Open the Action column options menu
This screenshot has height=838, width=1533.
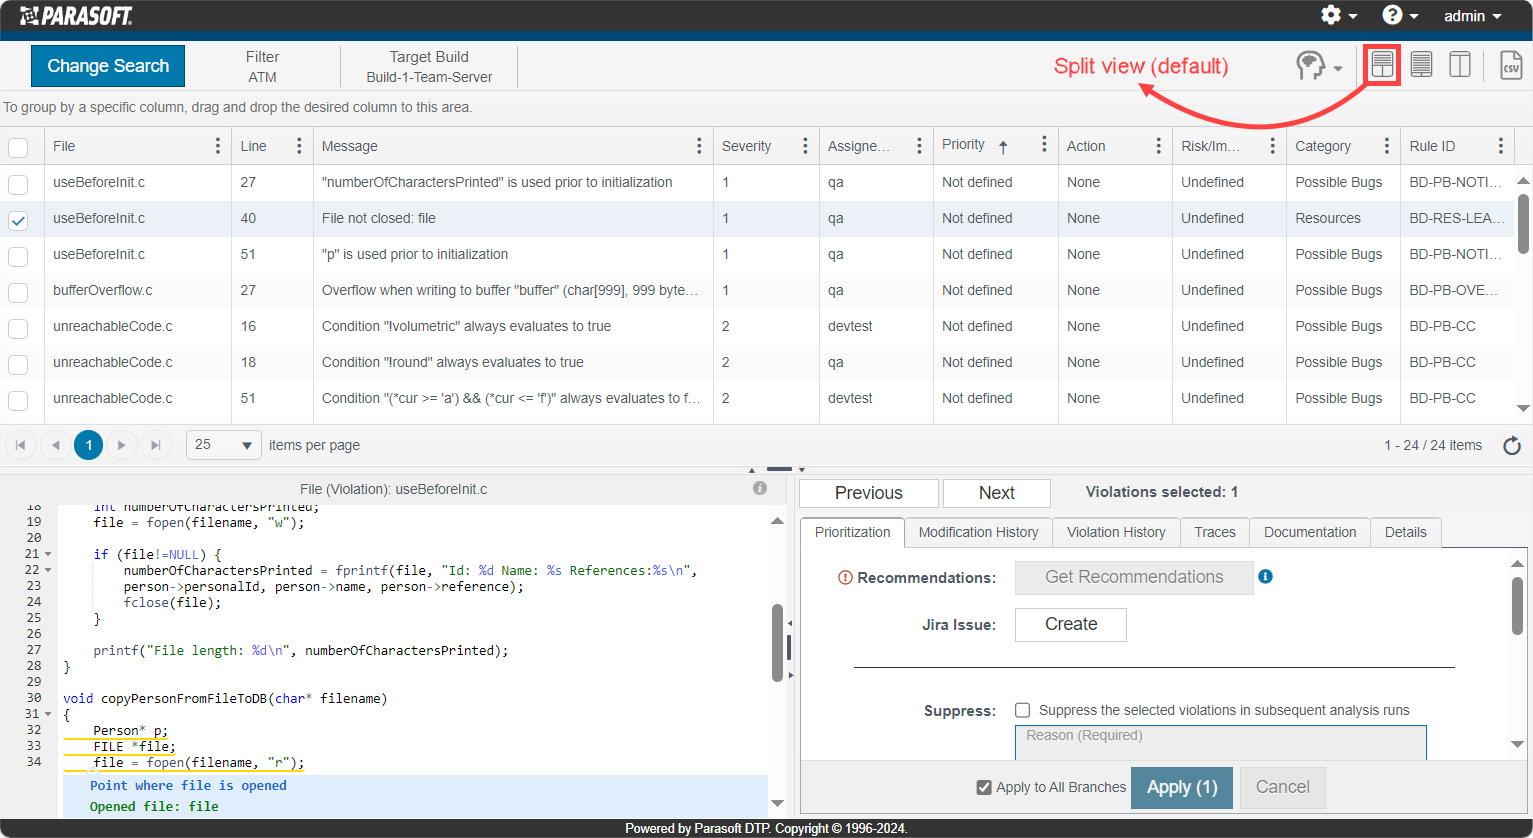pos(1158,146)
